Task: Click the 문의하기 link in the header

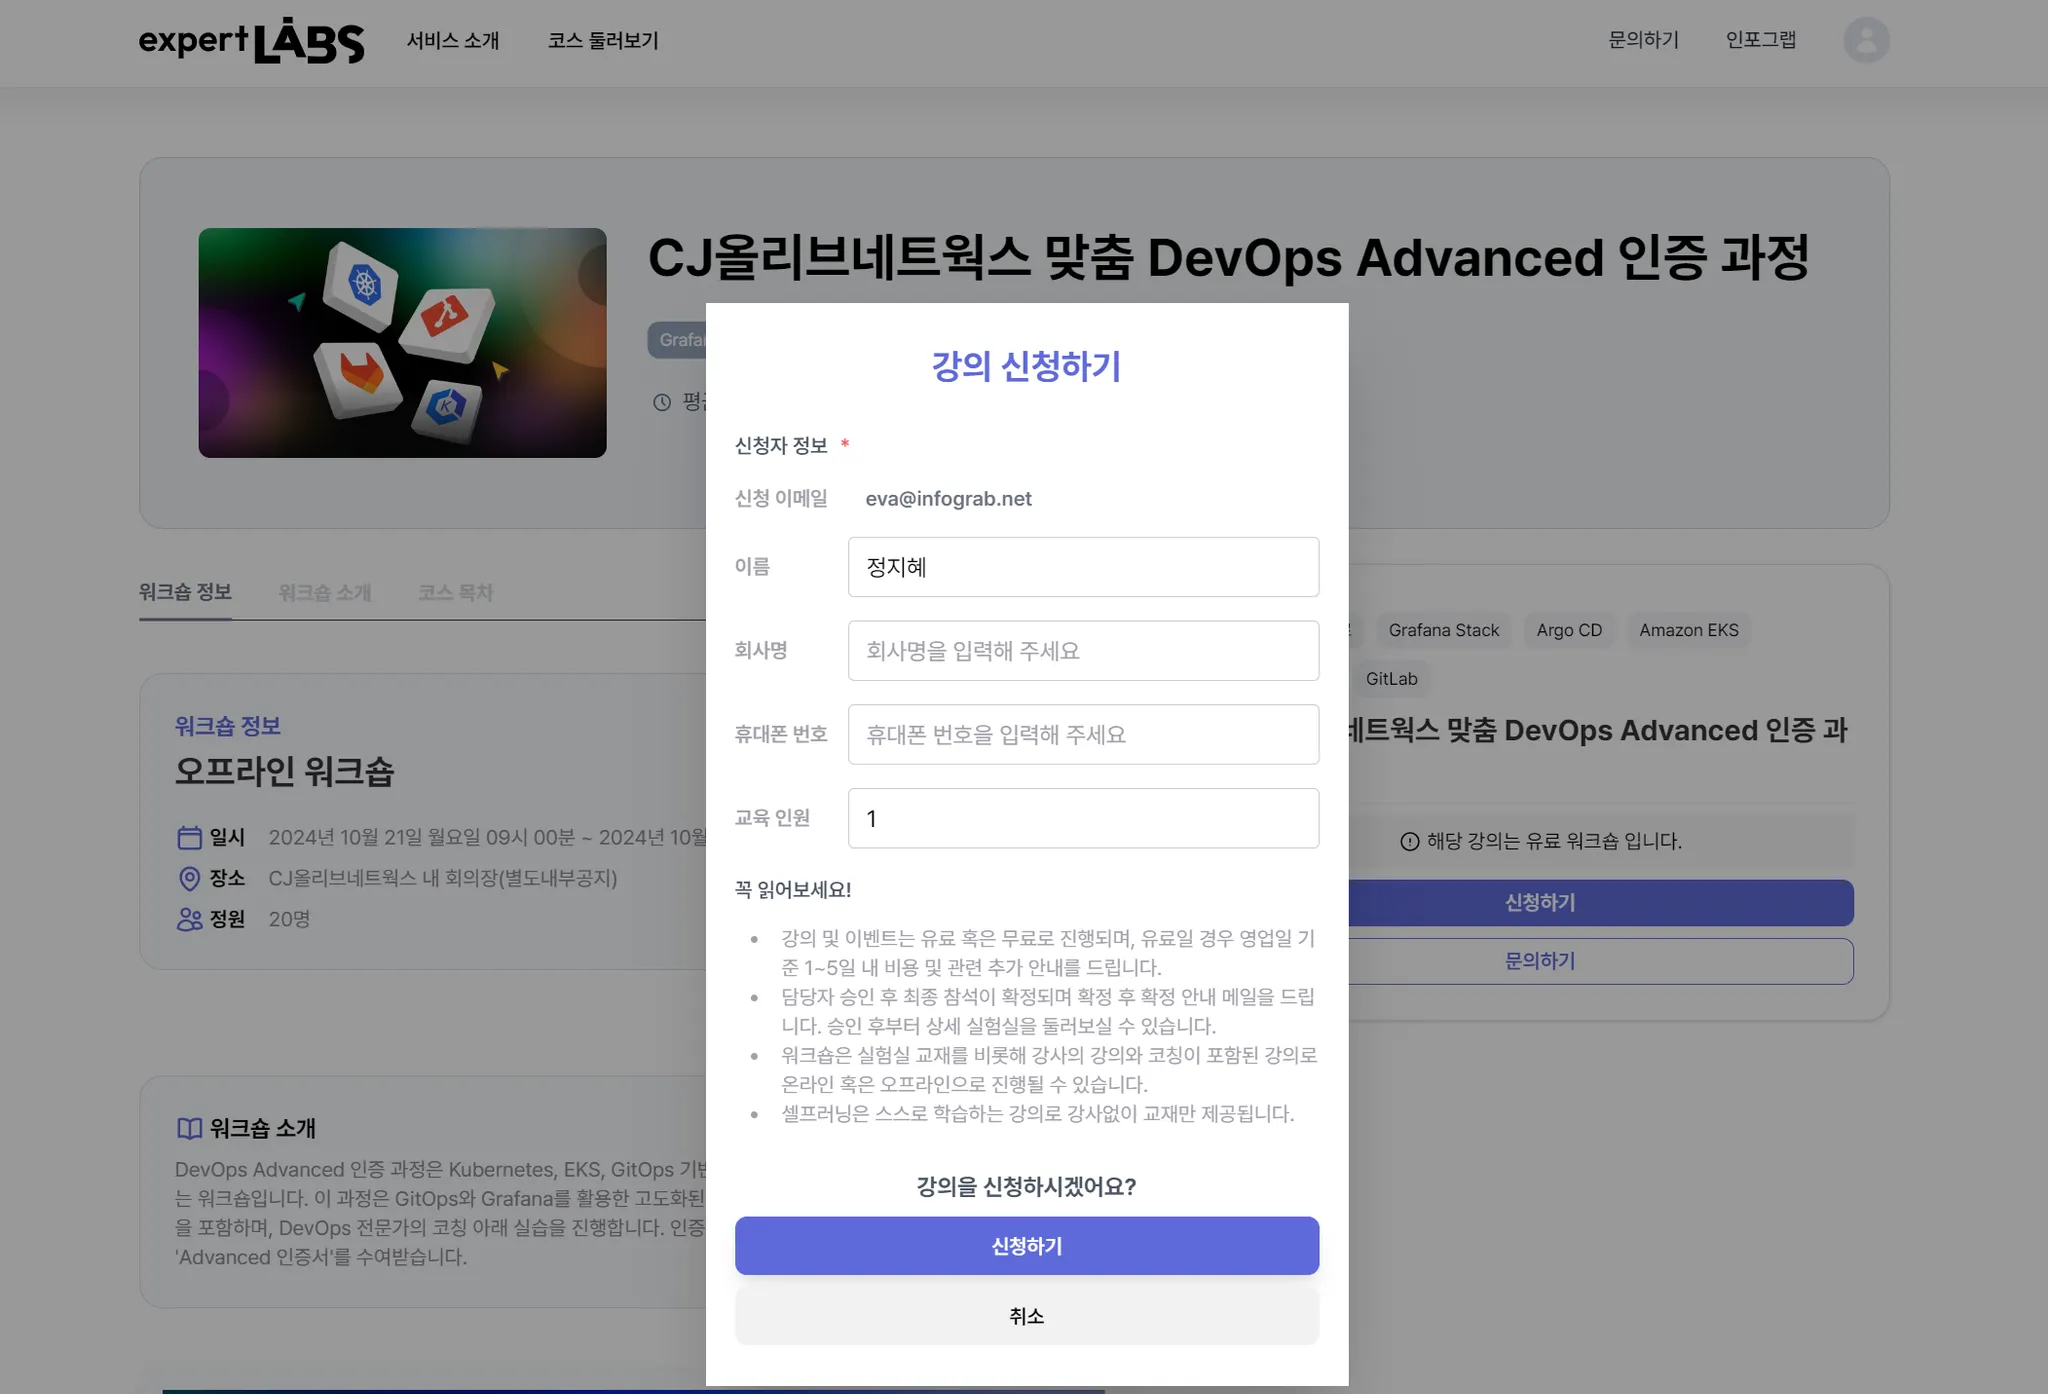Action: [x=1643, y=40]
